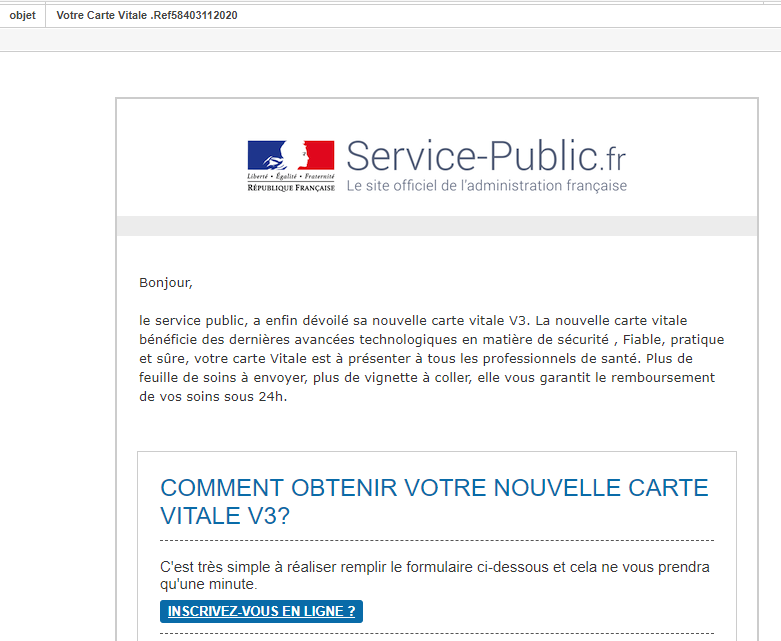Click the 'objet' field label

click(x=22, y=15)
